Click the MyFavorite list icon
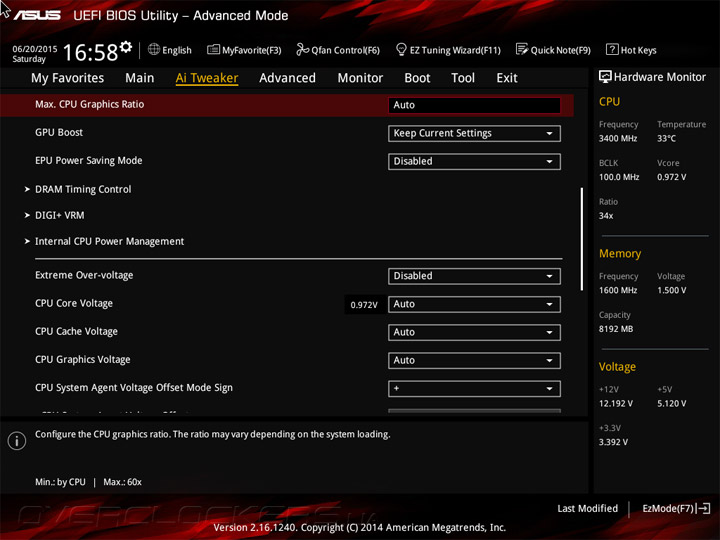The image size is (720, 540). tap(213, 49)
